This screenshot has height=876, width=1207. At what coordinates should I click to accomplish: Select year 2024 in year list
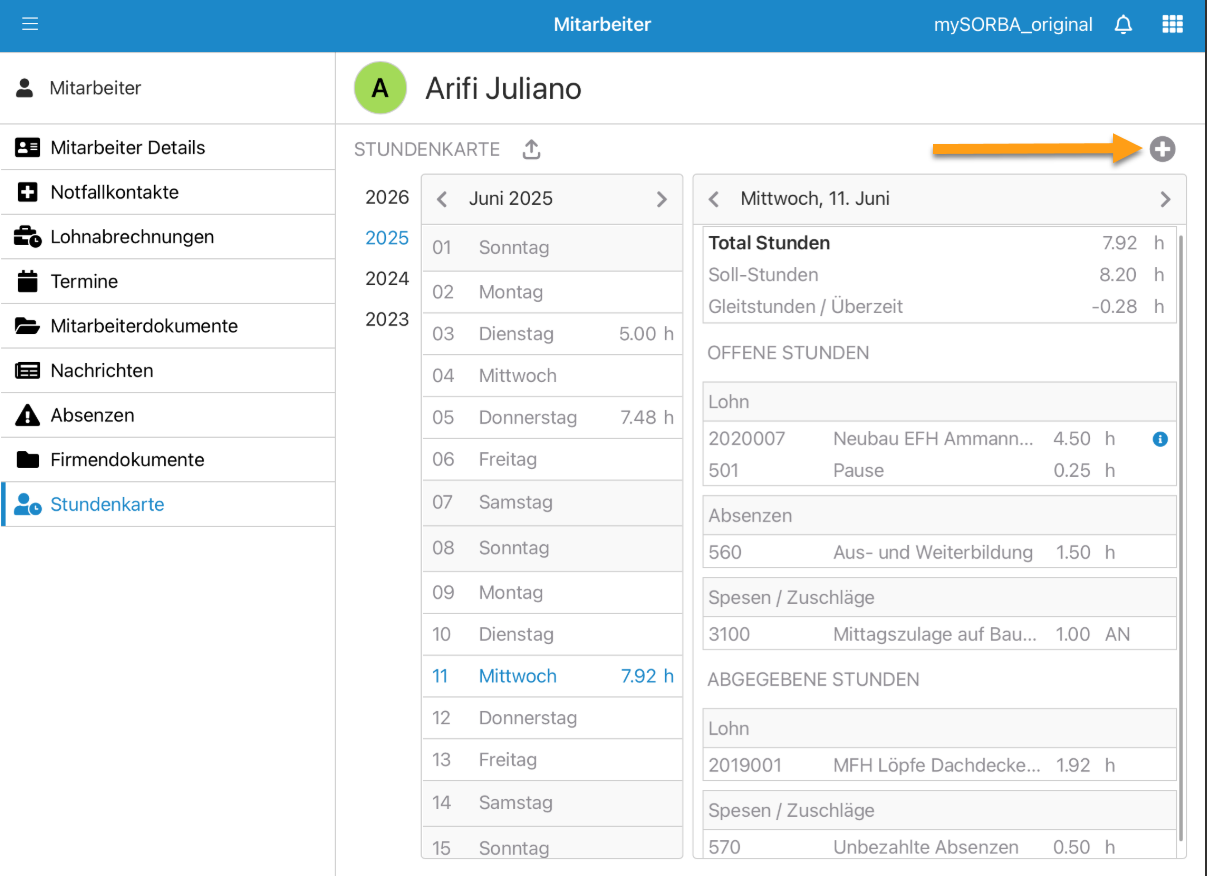(387, 279)
